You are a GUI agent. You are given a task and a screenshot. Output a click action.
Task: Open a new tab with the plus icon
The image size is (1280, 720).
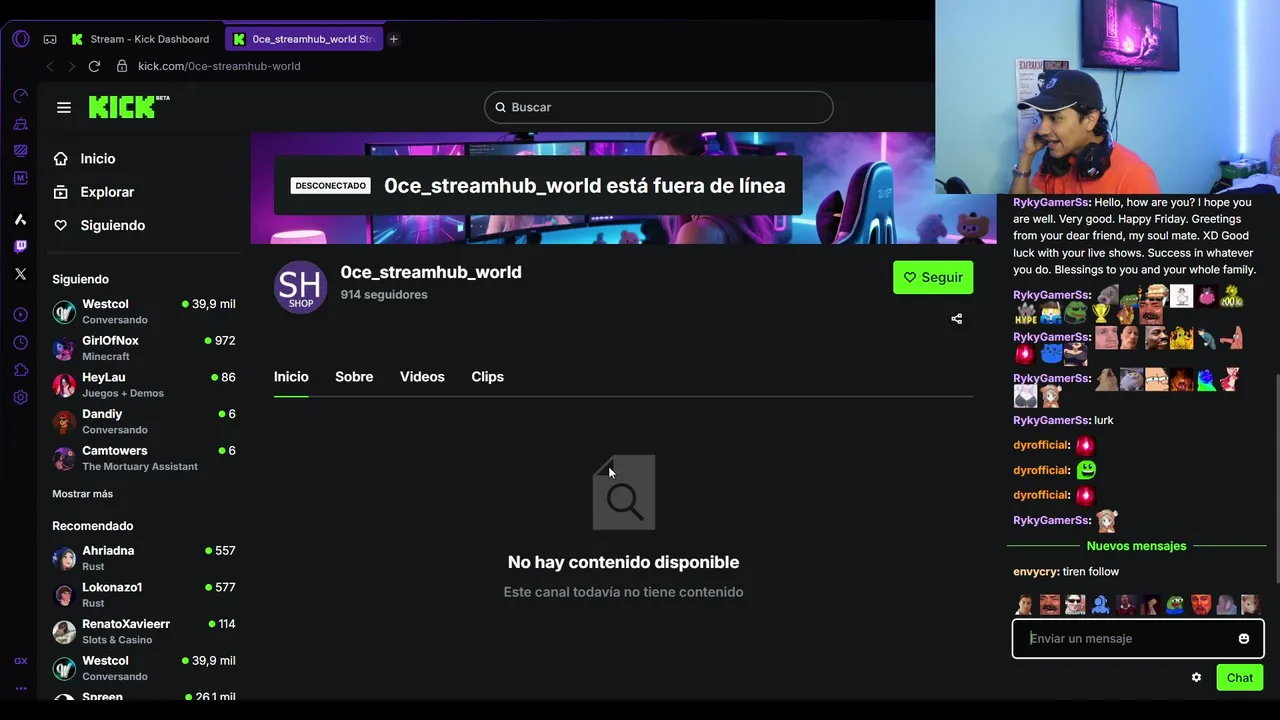pyautogui.click(x=394, y=39)
